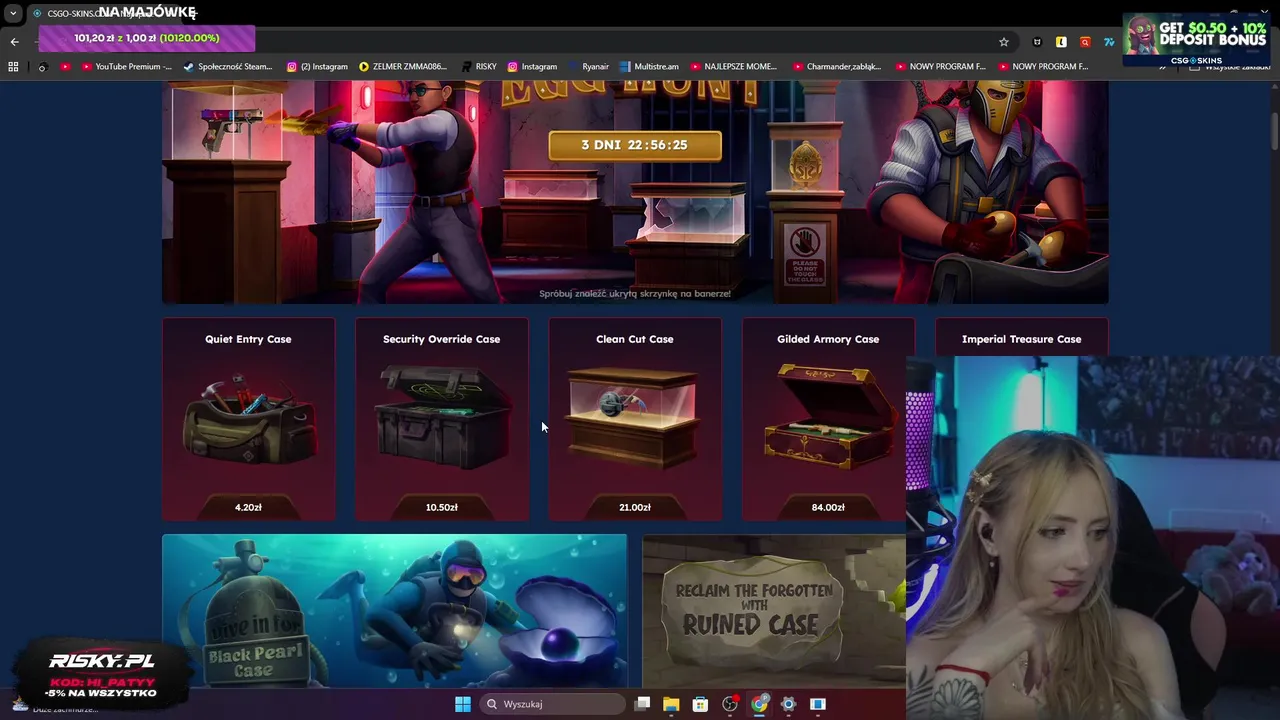Open the (2) Instagram bookmark
This screenshot has width=1280, height=720.
pyautogui.click(x=317, y=67)
